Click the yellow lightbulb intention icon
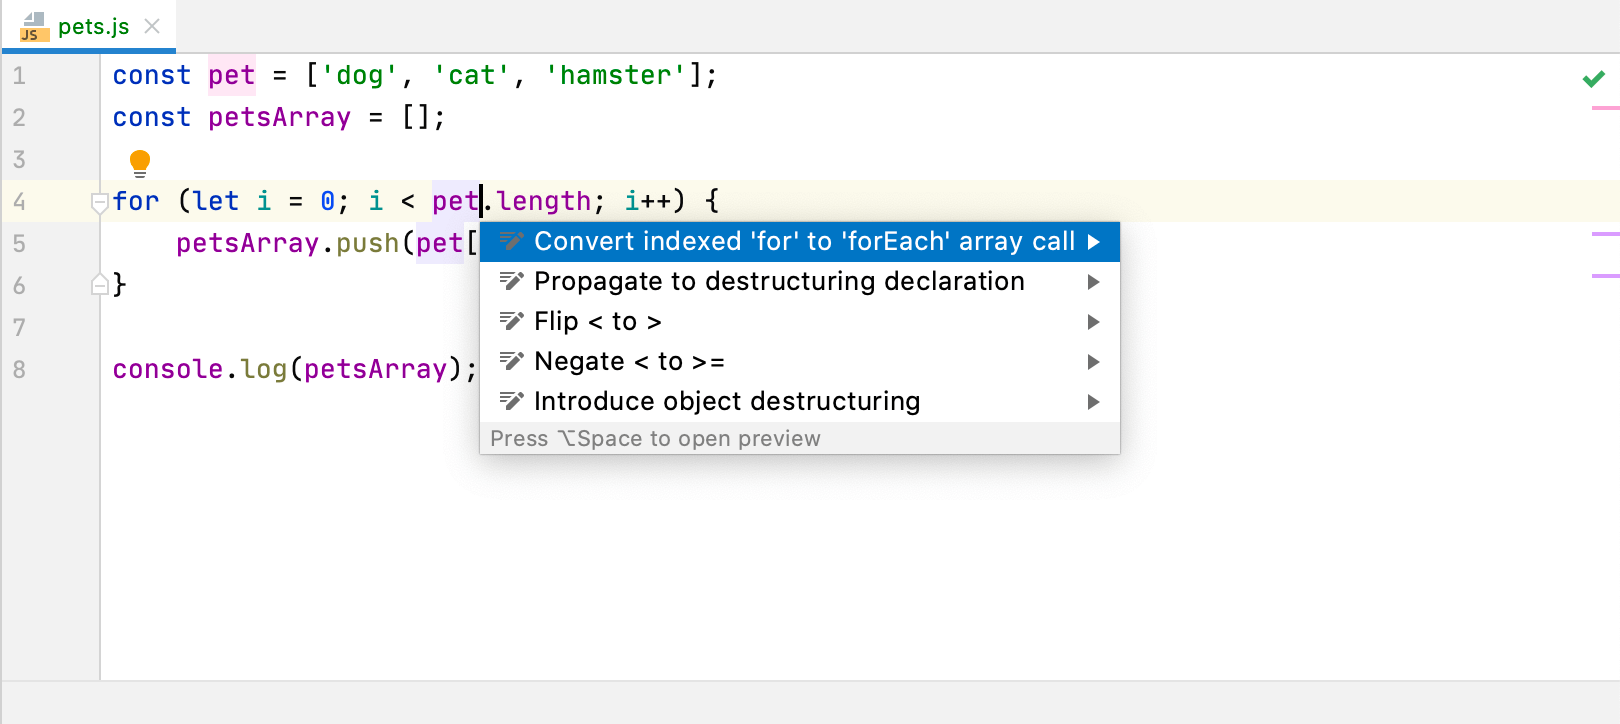Image resolution: width=1620 pixels, height=724 pixels. (x=140, y=162)
